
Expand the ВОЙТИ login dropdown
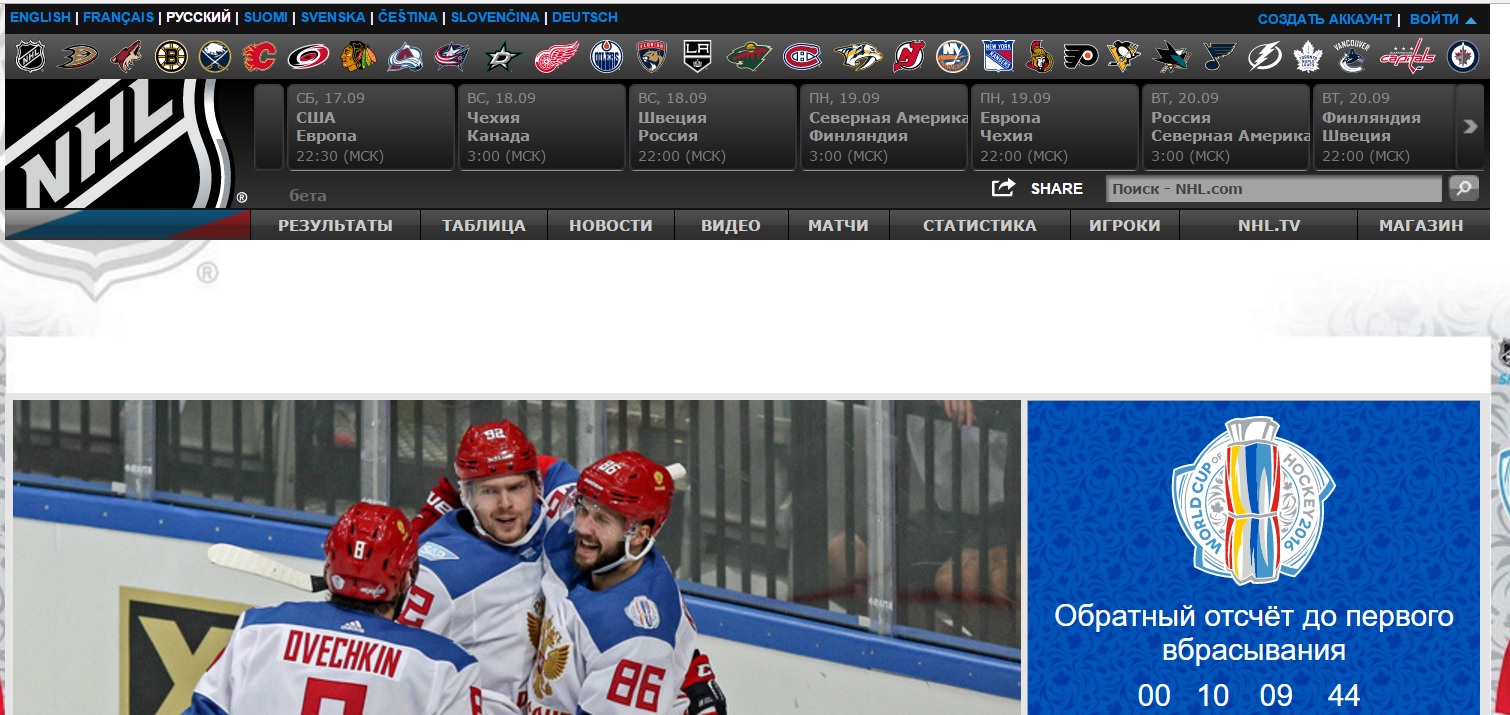(1443, 19)
